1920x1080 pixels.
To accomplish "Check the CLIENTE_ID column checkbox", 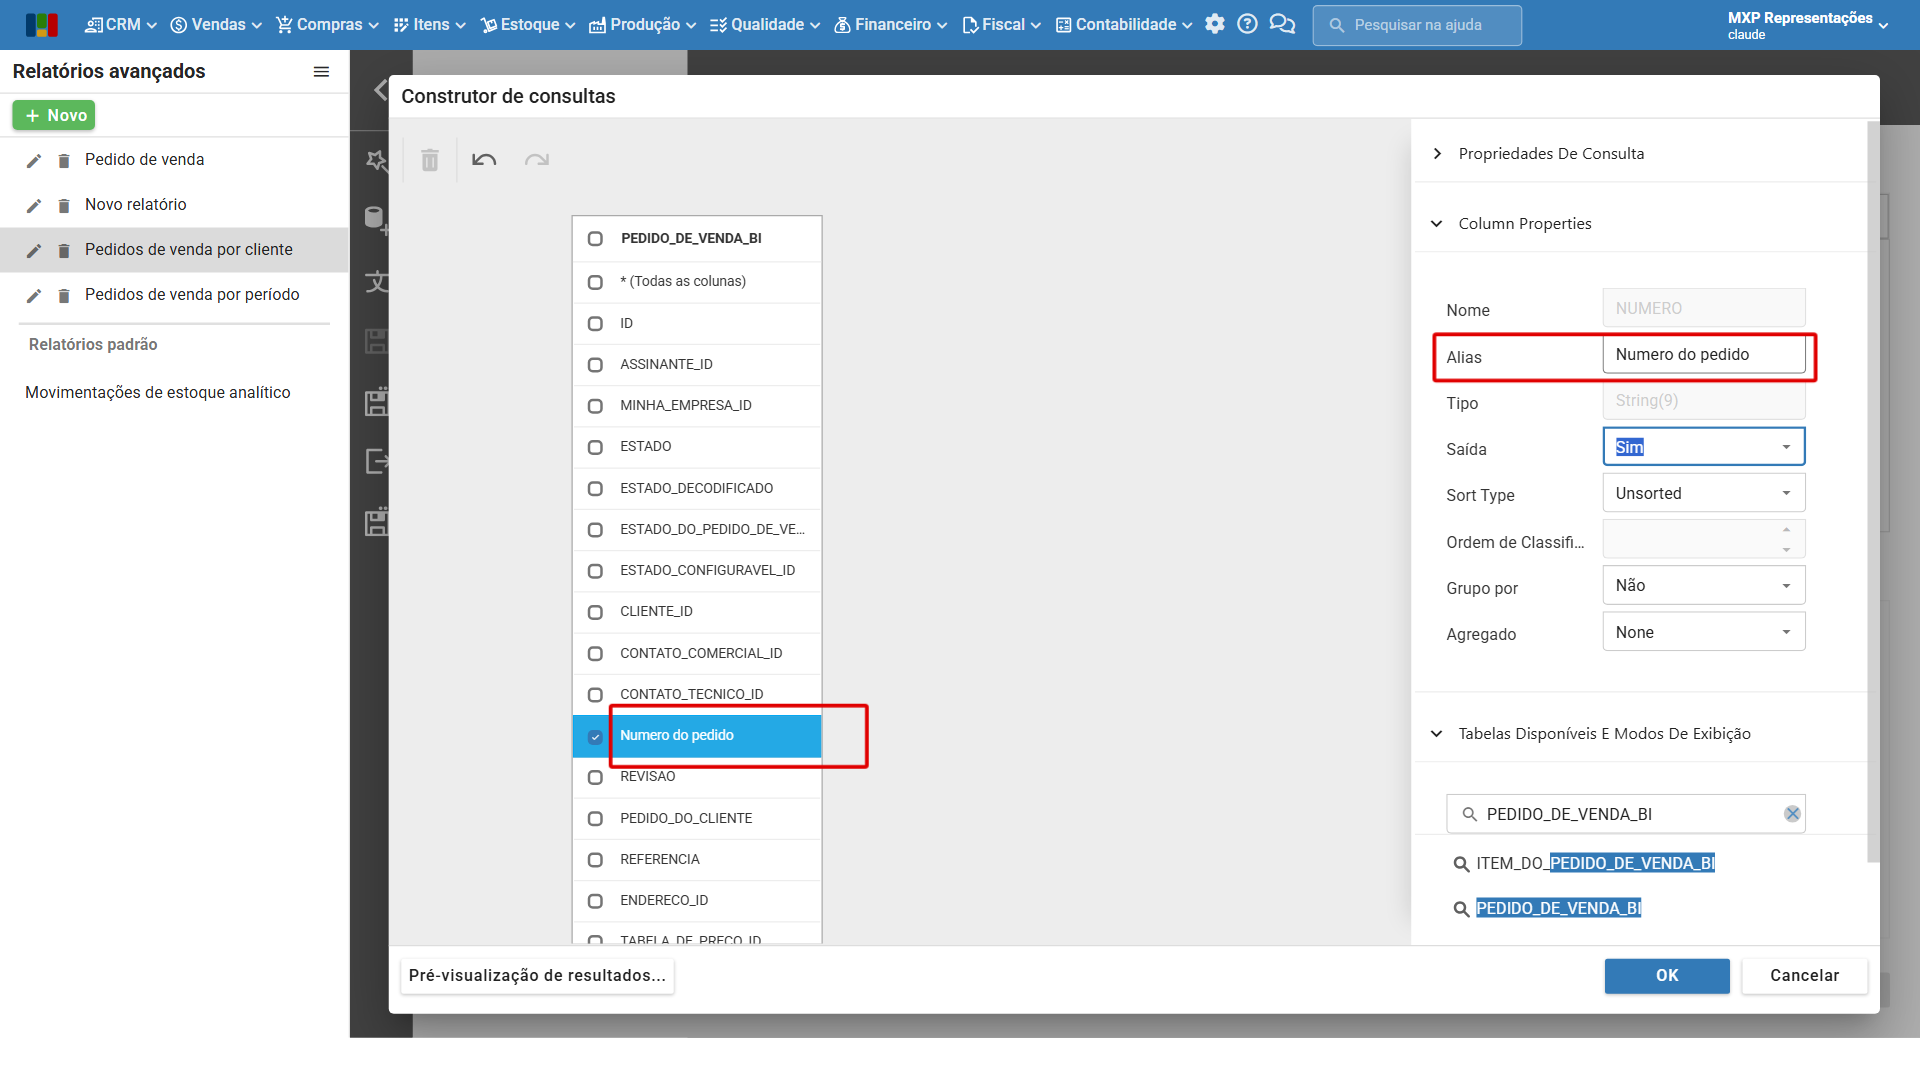I will click(595, 612).
